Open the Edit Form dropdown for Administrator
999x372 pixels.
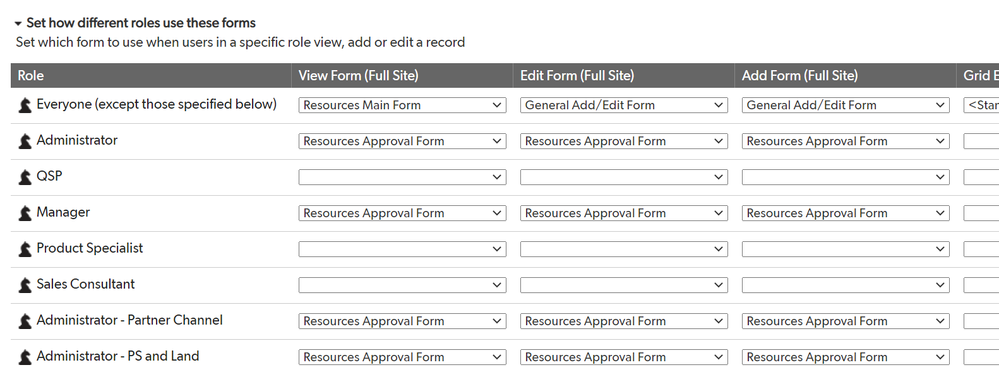pos(624,141)
